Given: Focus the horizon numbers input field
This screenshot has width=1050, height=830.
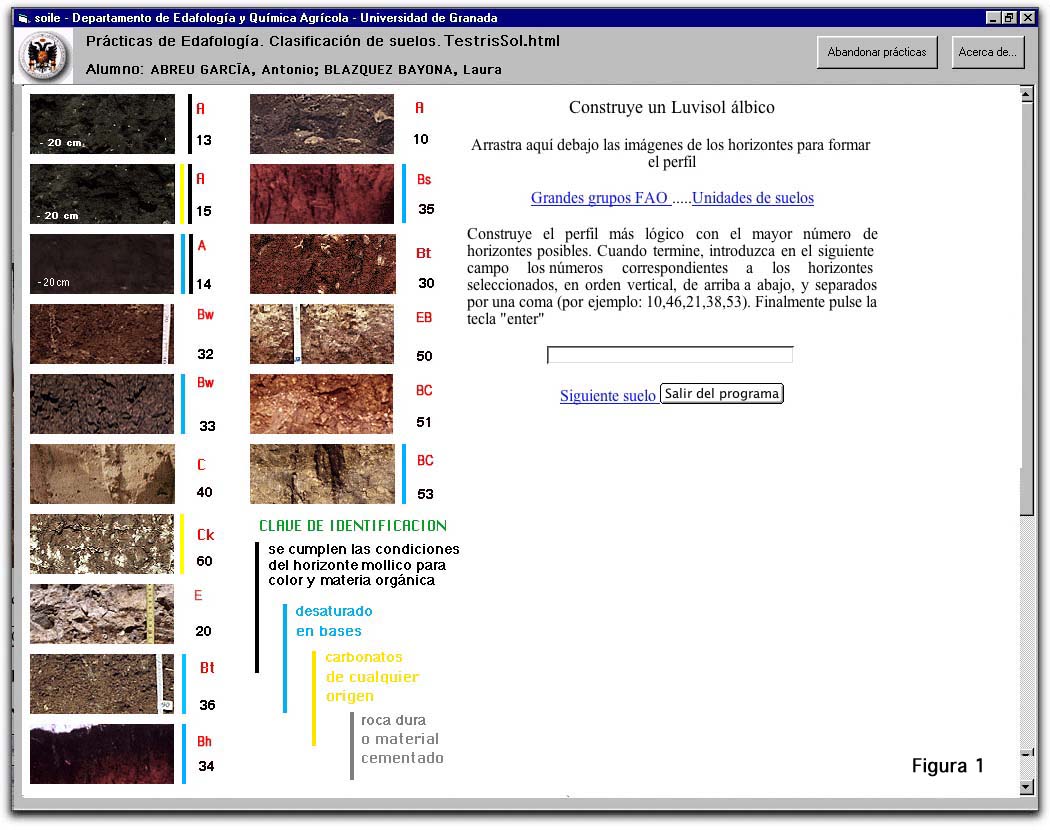Looking at the screenshot, I should [x=670, y=354].
